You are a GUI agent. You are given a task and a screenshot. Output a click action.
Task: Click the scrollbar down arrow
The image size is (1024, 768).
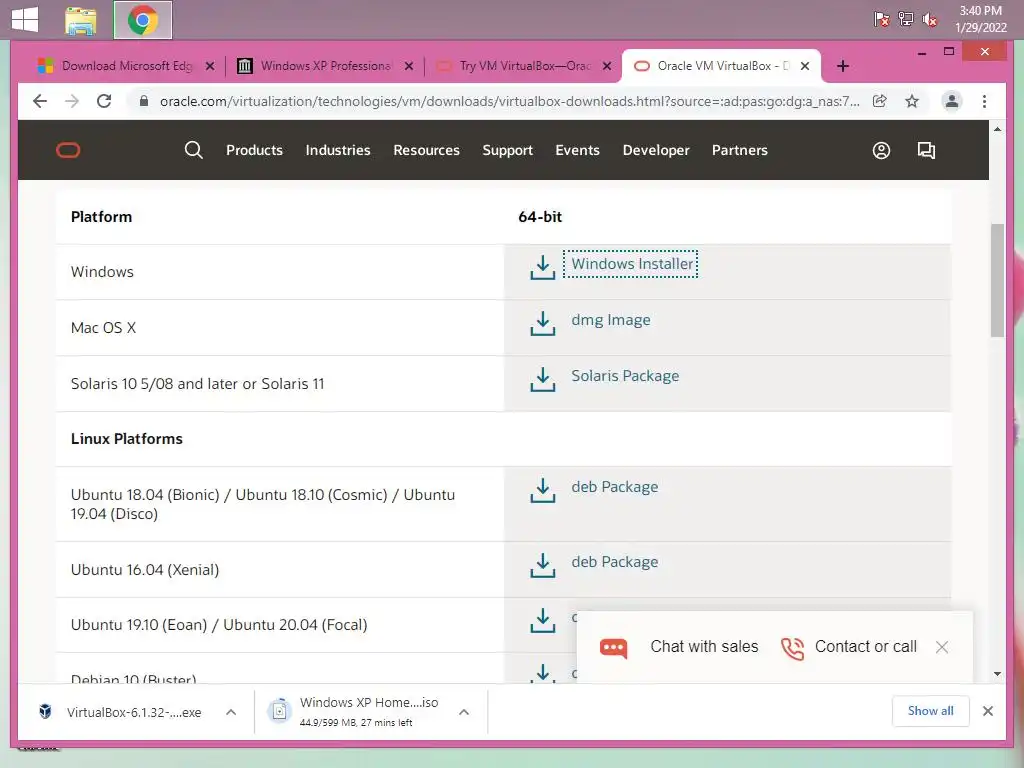997,673
